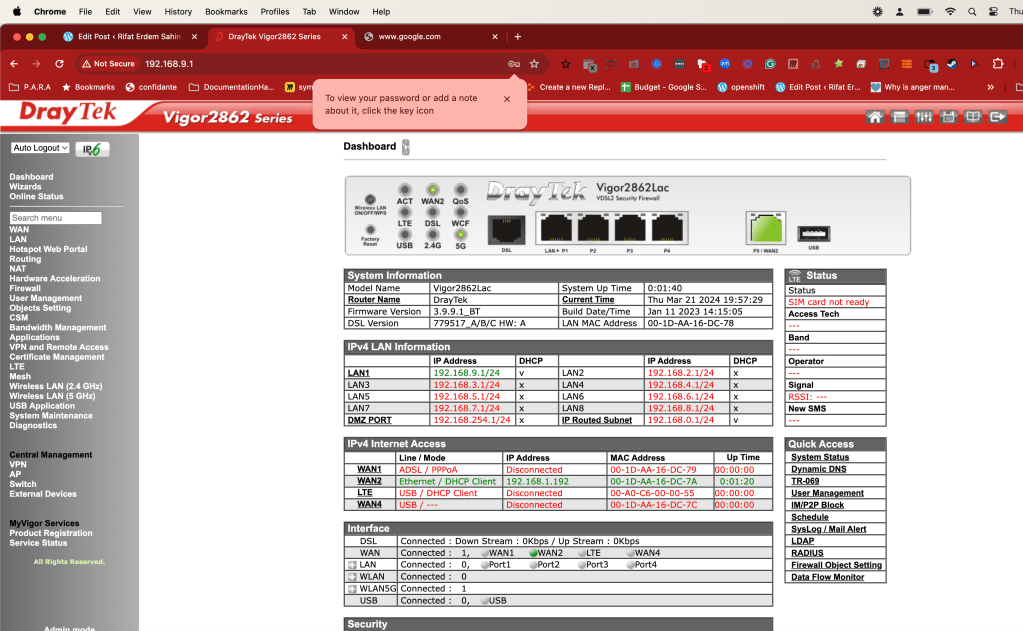The image size is (1023, 631).
Task: Open the list view icon in DrayTek header
Action: pos(899,117)
